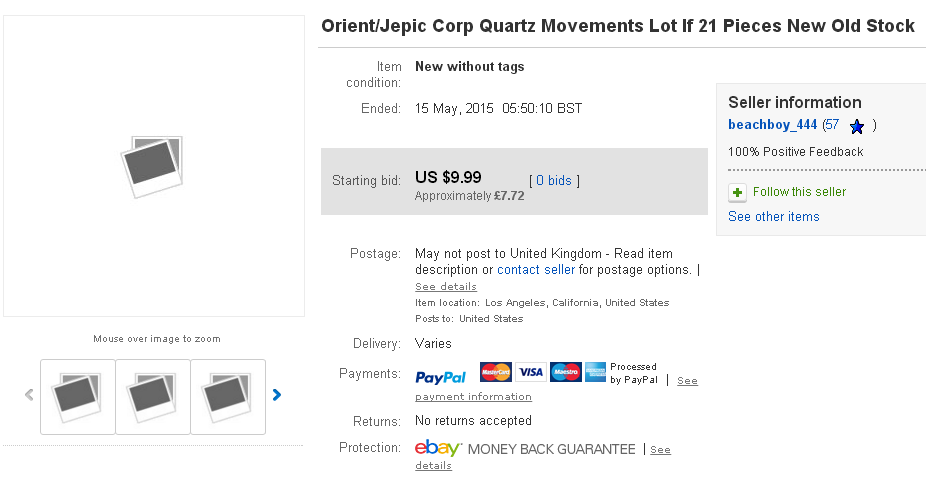Expand postage See details link

click(446, 287)
